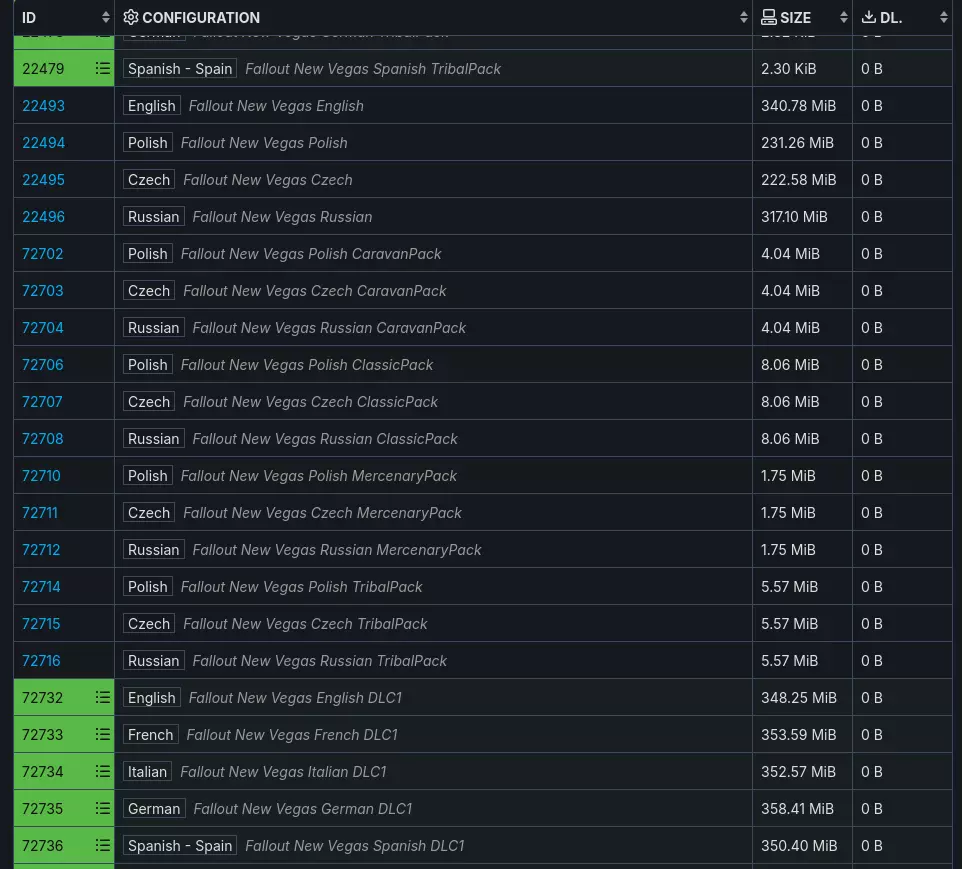Screen dimensions: 962x869
Task: Open depot 22494 link
Action: click(x=43, y=142)
